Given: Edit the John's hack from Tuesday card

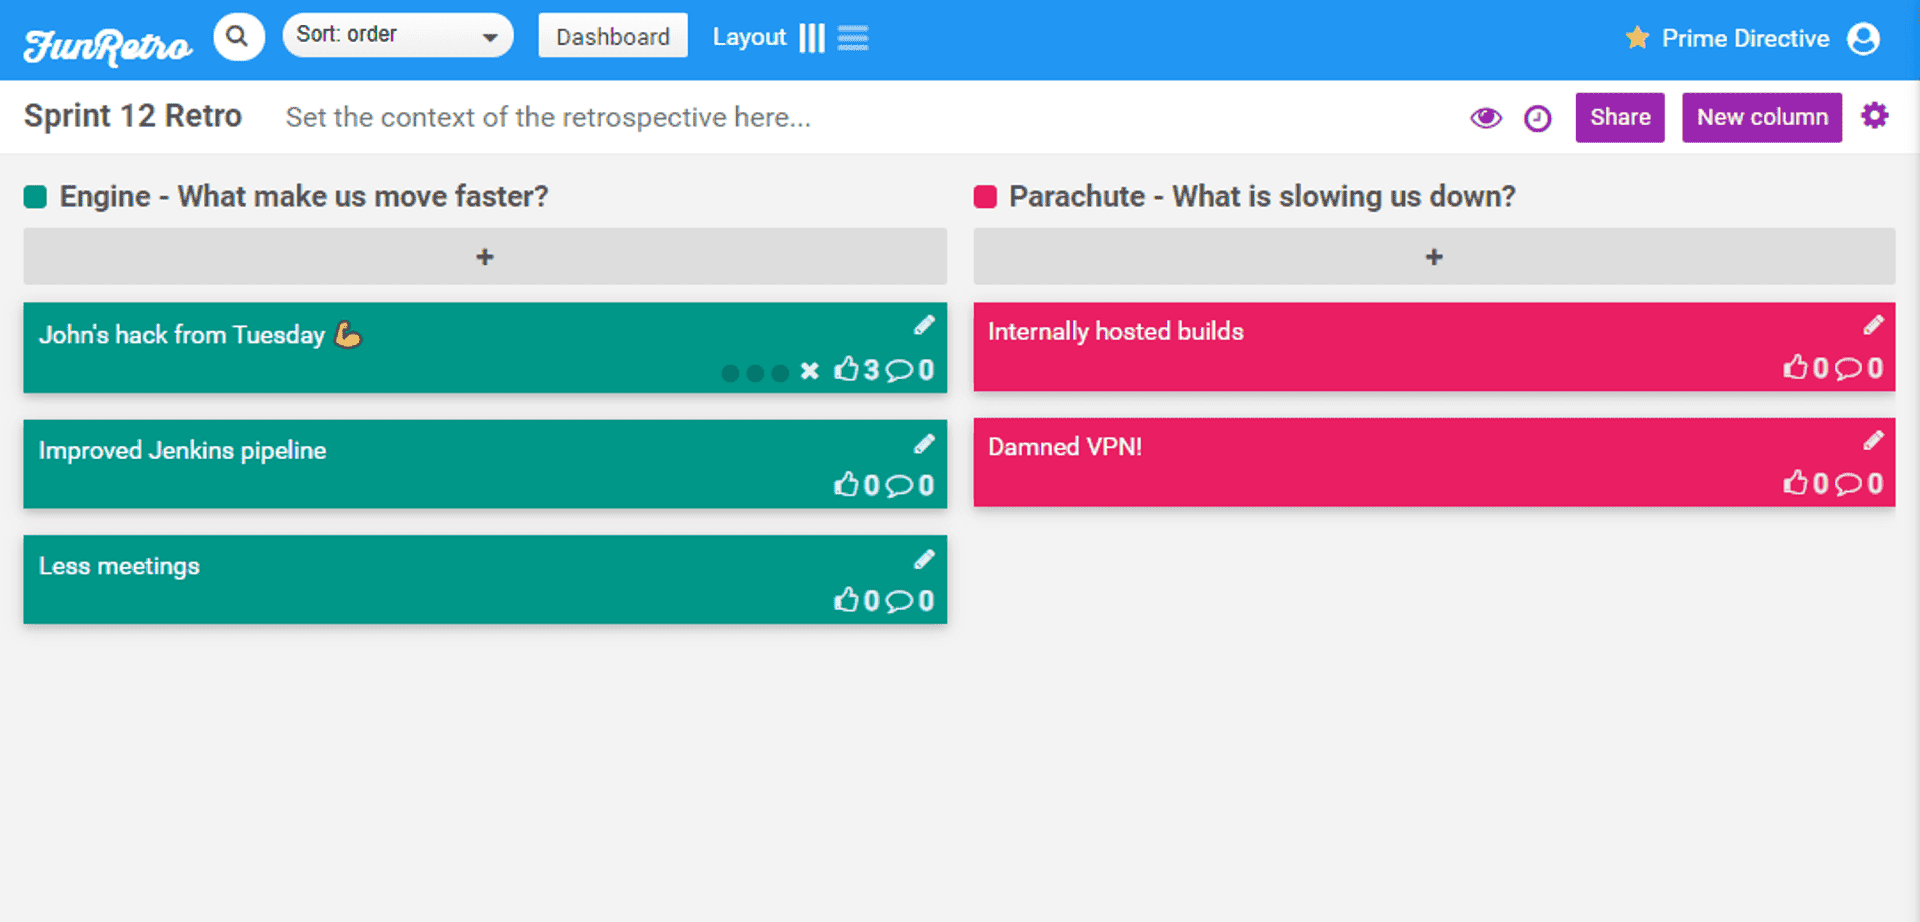Looking at the screenshot, I should (924, 325).
